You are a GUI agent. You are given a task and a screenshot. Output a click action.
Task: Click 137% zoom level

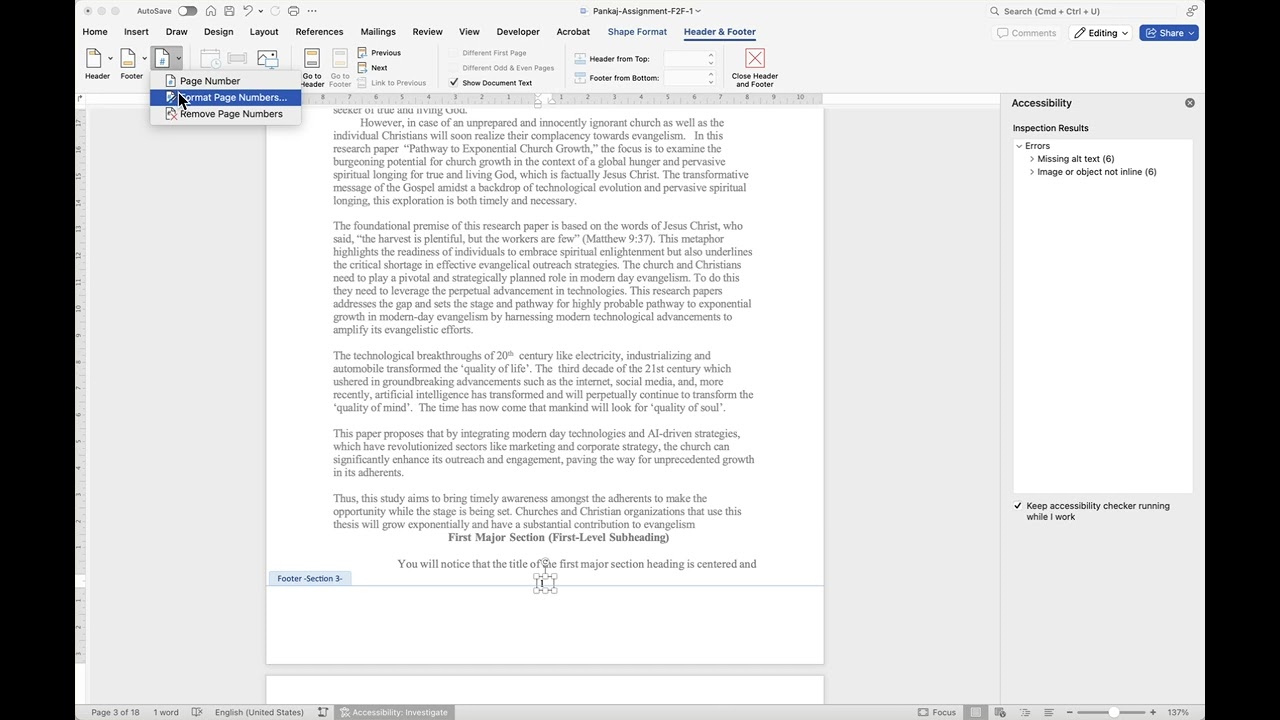click(1178, 712)
